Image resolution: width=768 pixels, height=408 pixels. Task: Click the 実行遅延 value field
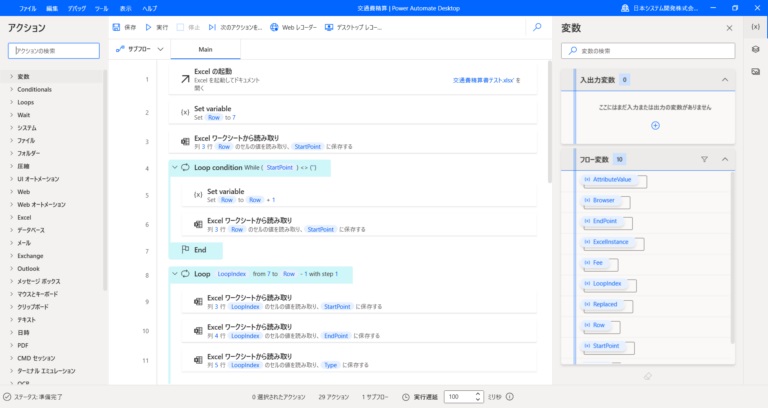click(x=459, y=397)
